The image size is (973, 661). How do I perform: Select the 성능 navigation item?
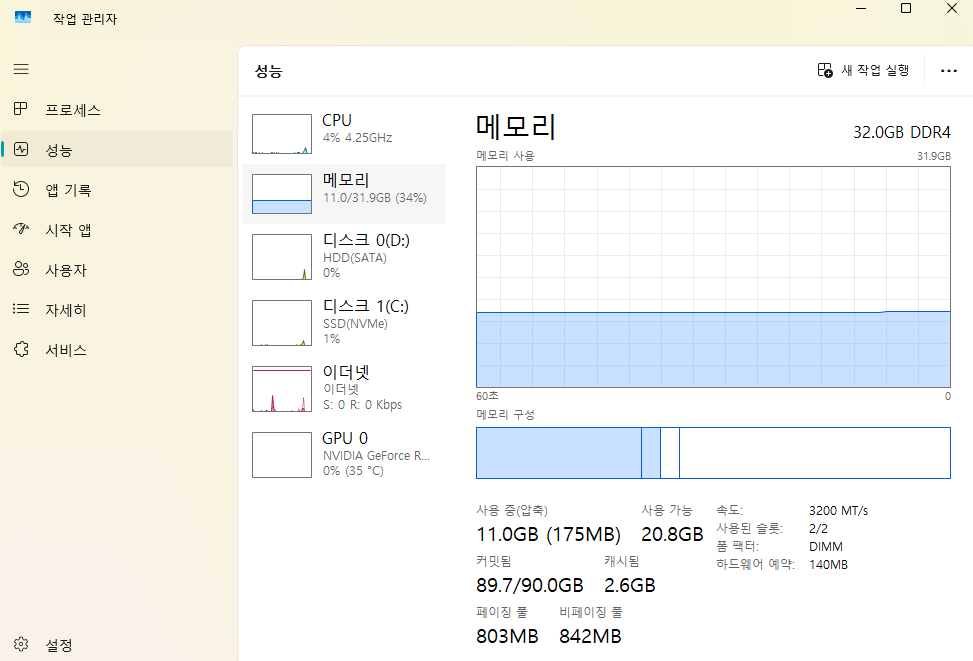point(117,149)
